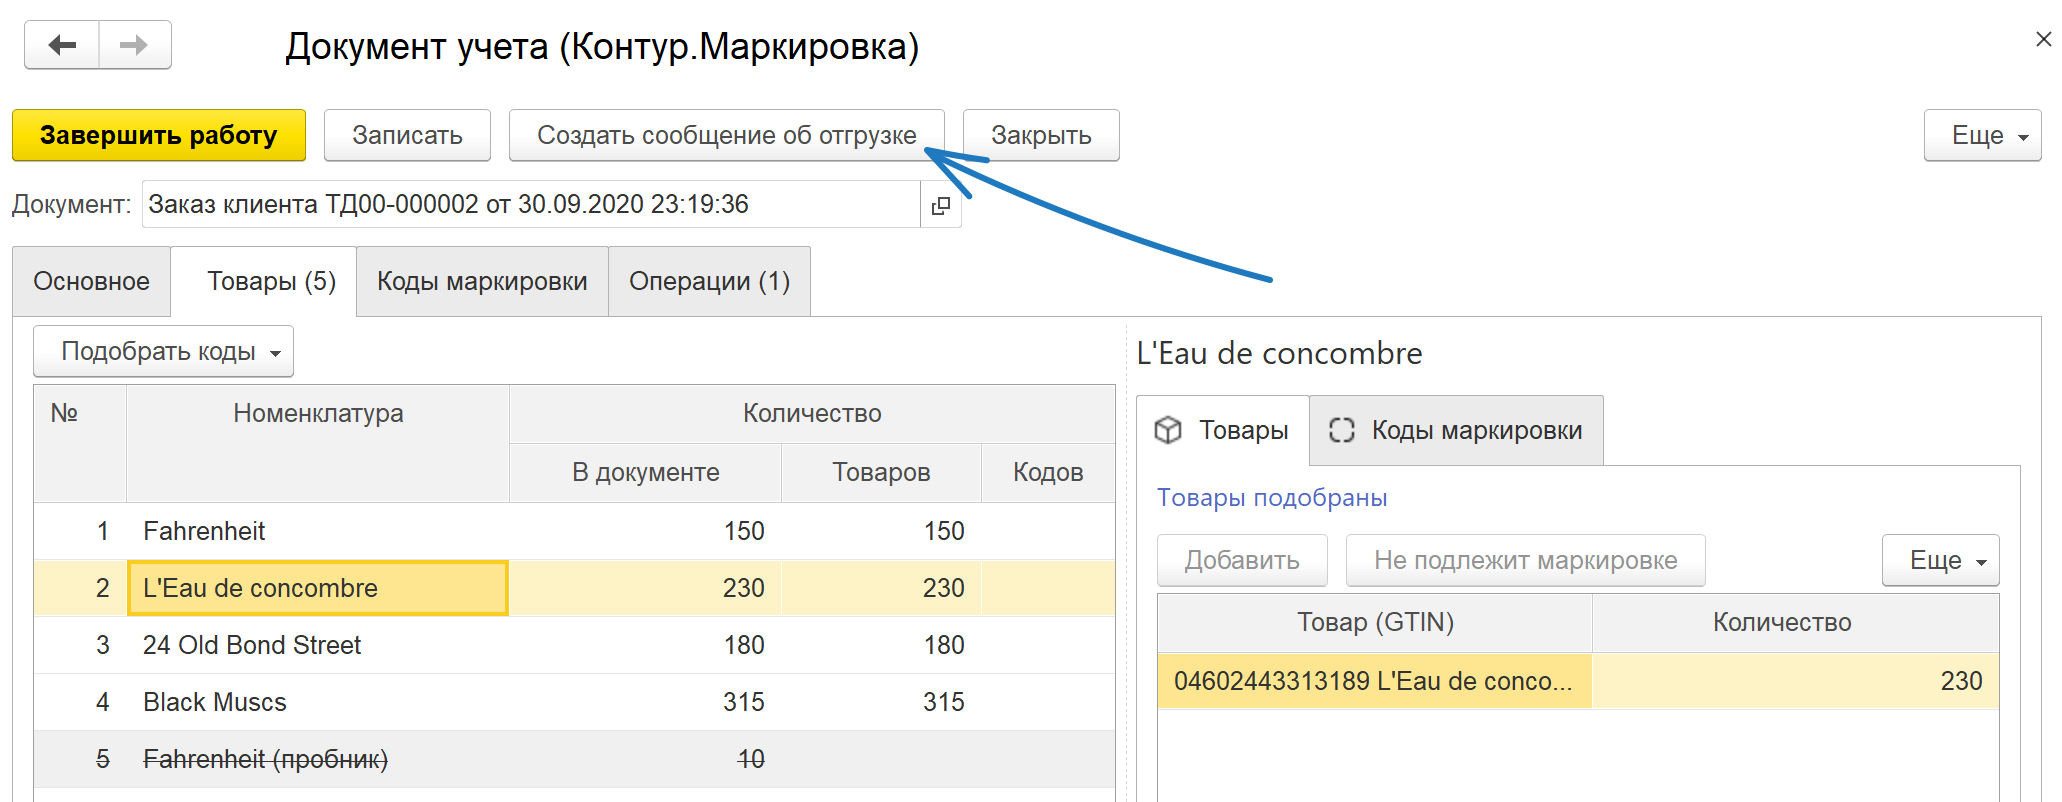Click the box icon on the Товары tab
This screenshot has width=2062, height=802.
pyautogui.click(x=1168, y=430)
